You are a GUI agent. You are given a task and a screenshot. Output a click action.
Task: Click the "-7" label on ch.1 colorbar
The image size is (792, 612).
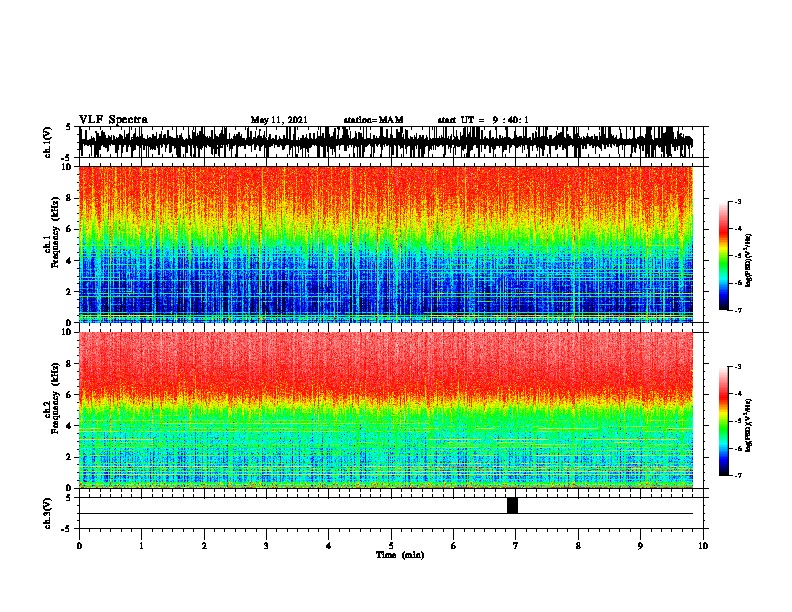[x=738, y=310]
